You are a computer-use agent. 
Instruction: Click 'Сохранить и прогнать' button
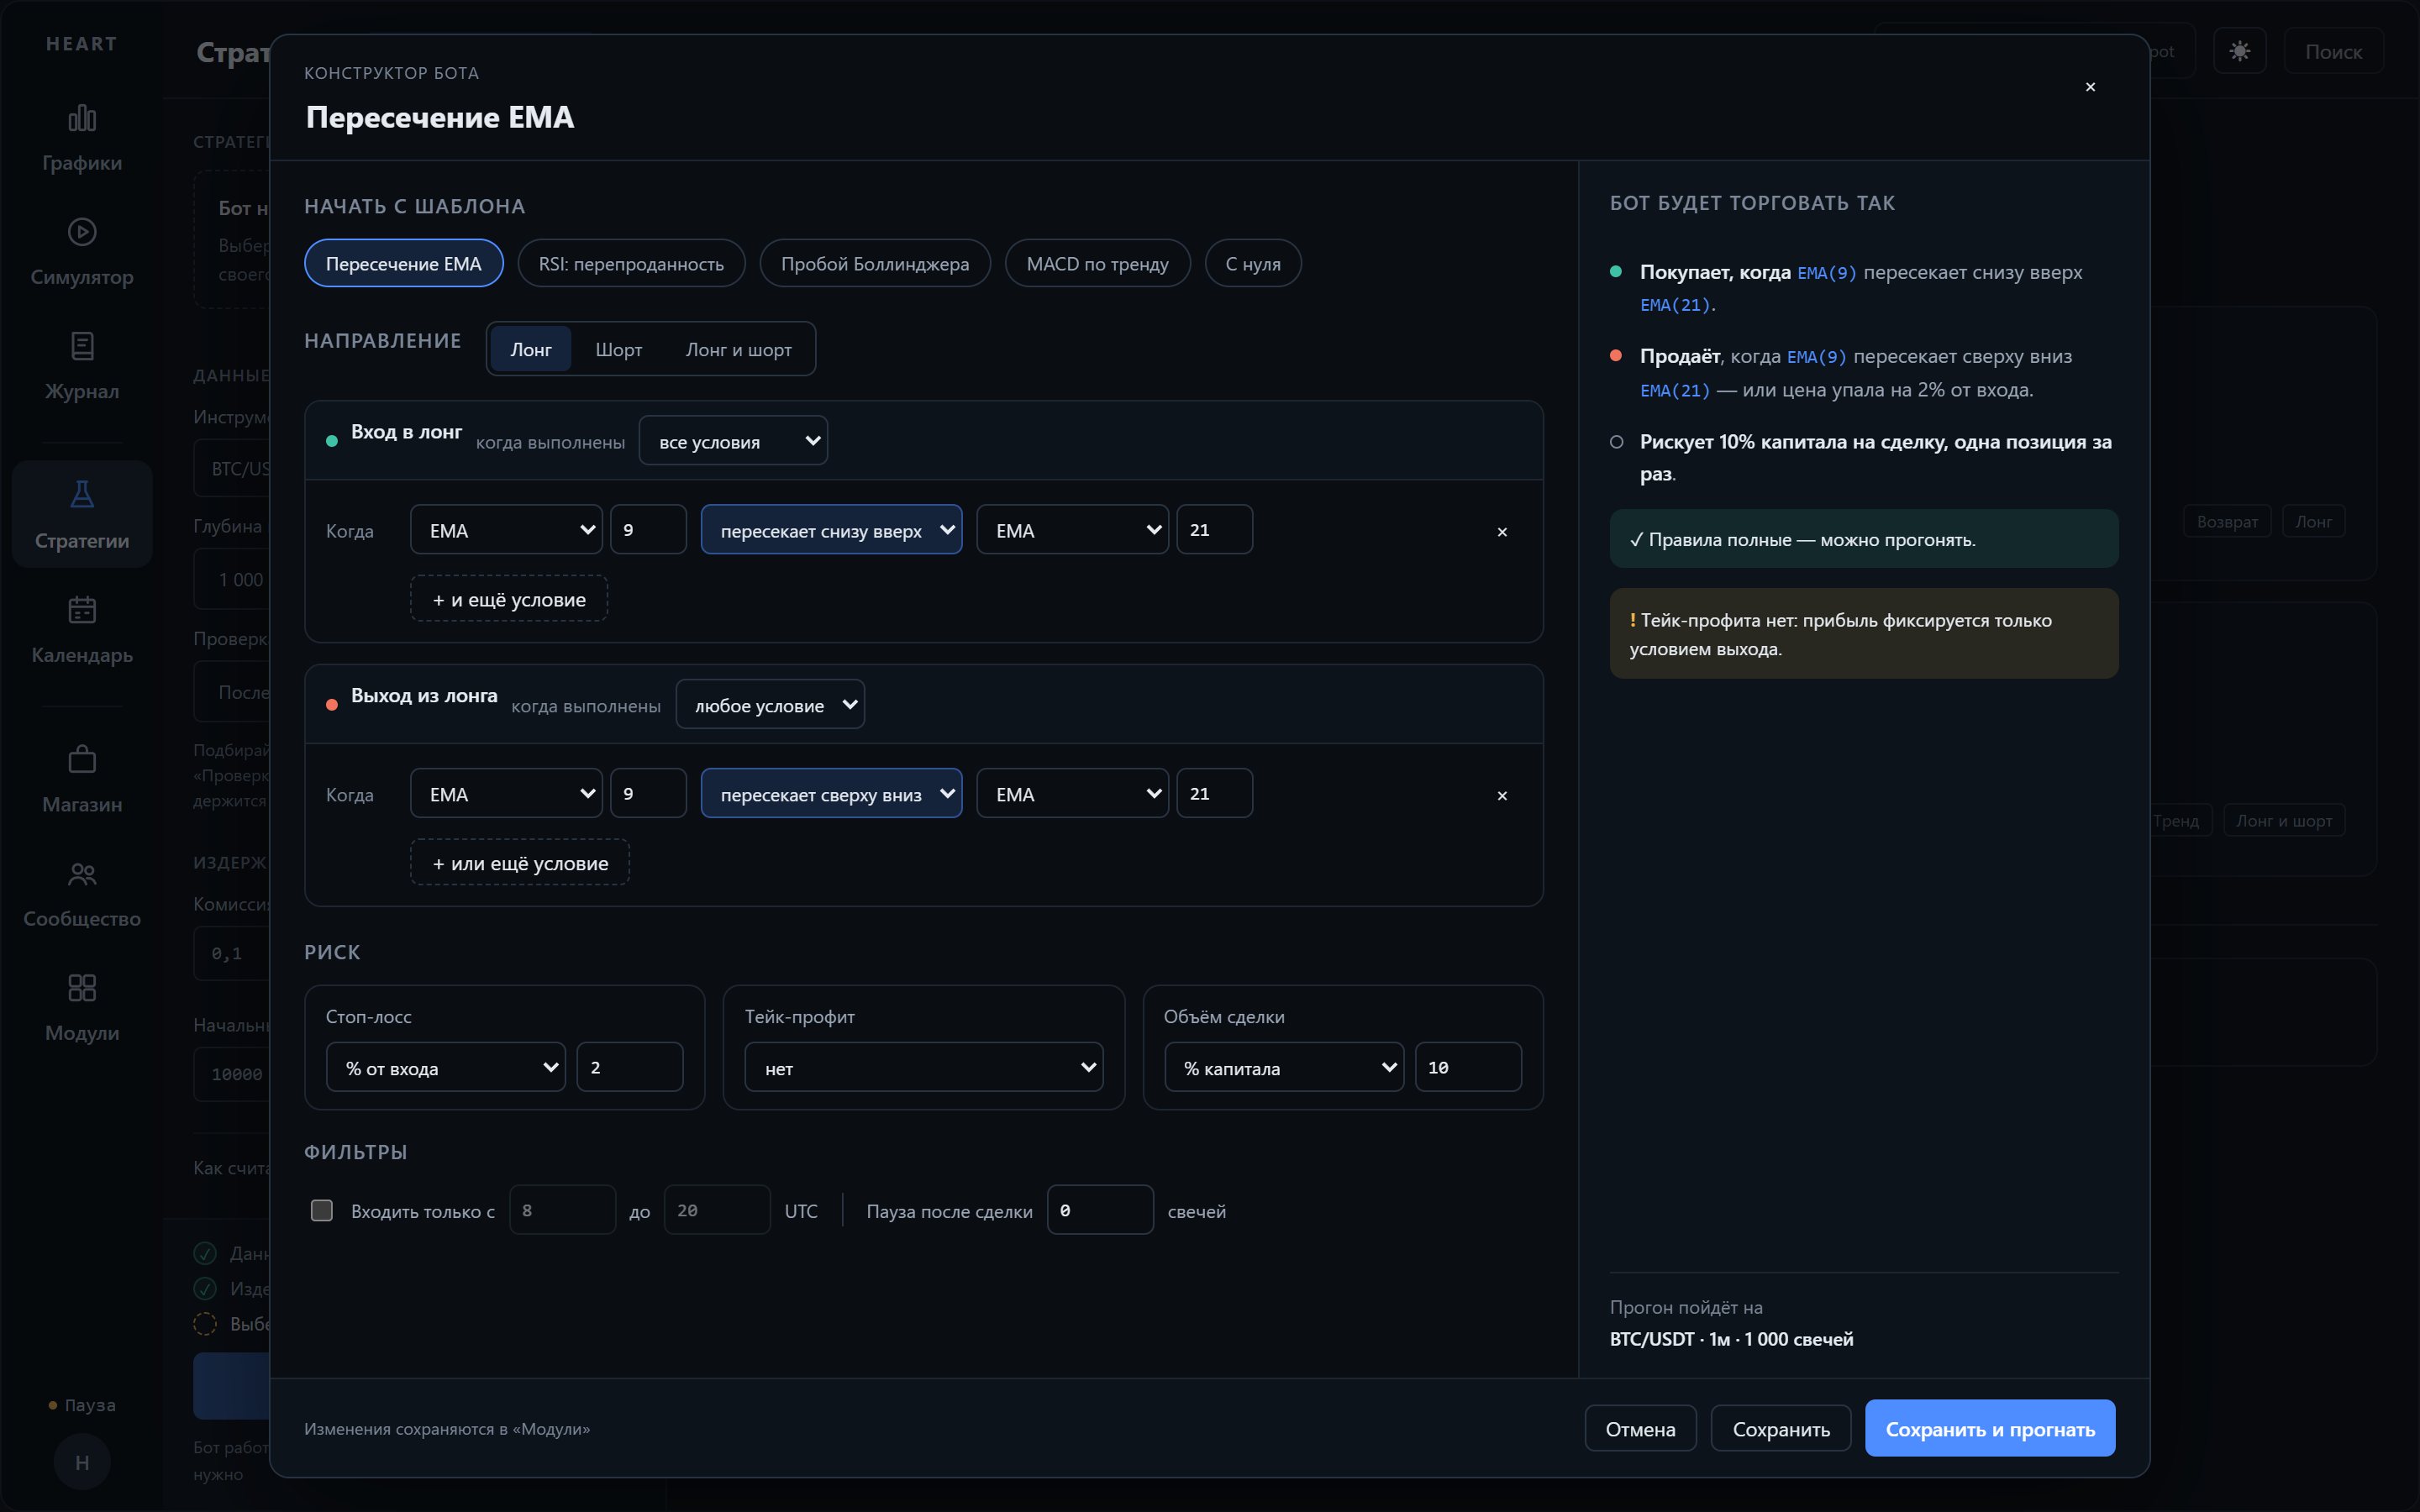point(1990,1430)
